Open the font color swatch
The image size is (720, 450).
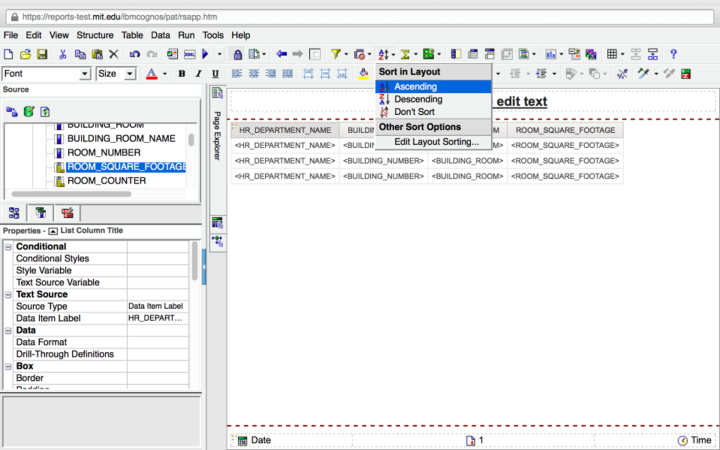pyautogui.click(x=151, y=74)
